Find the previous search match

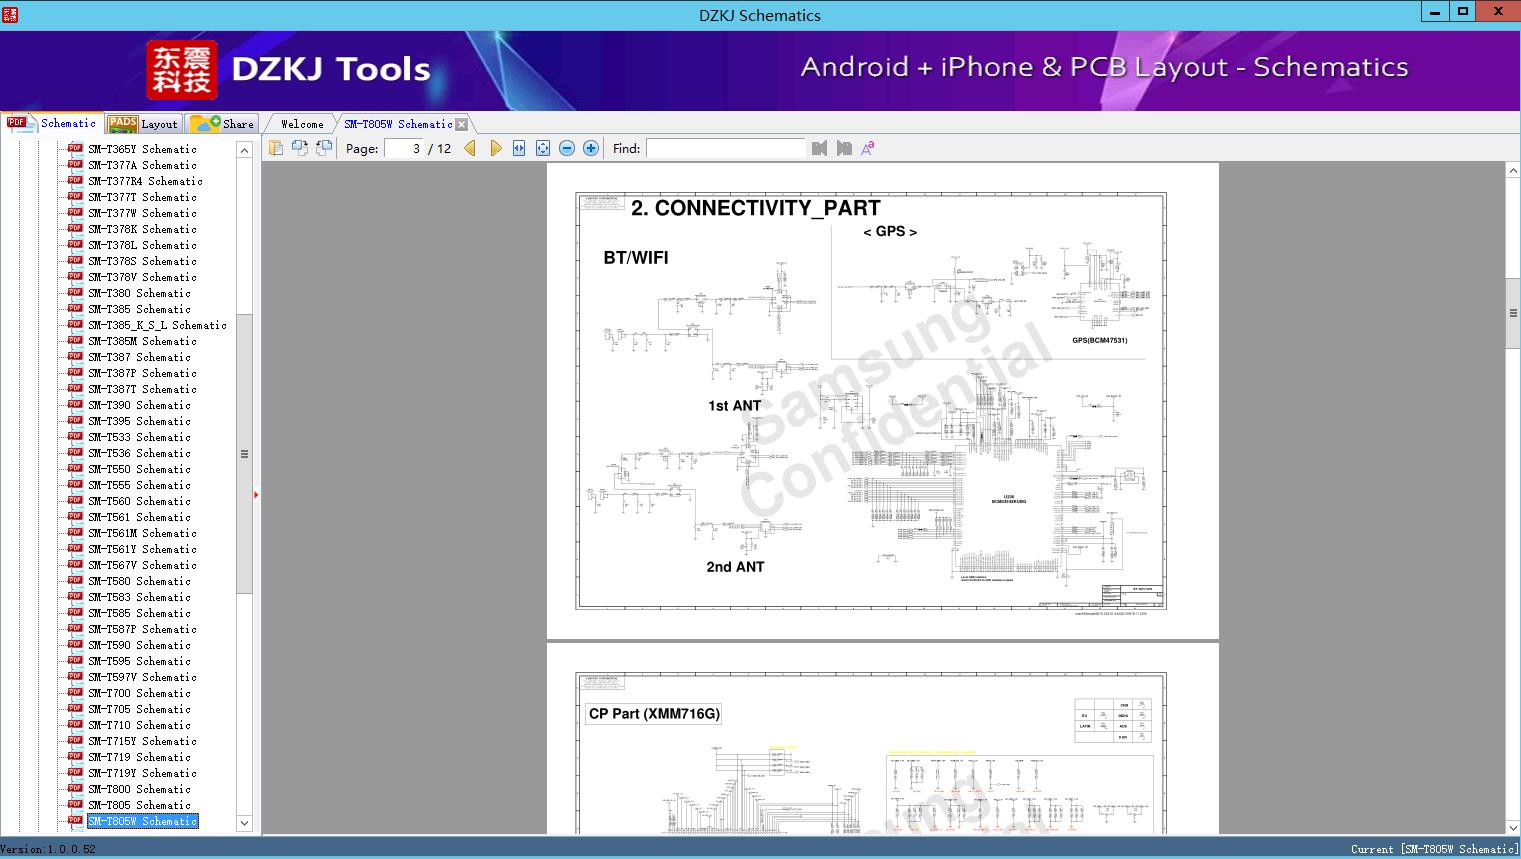[x=820, y=148]
